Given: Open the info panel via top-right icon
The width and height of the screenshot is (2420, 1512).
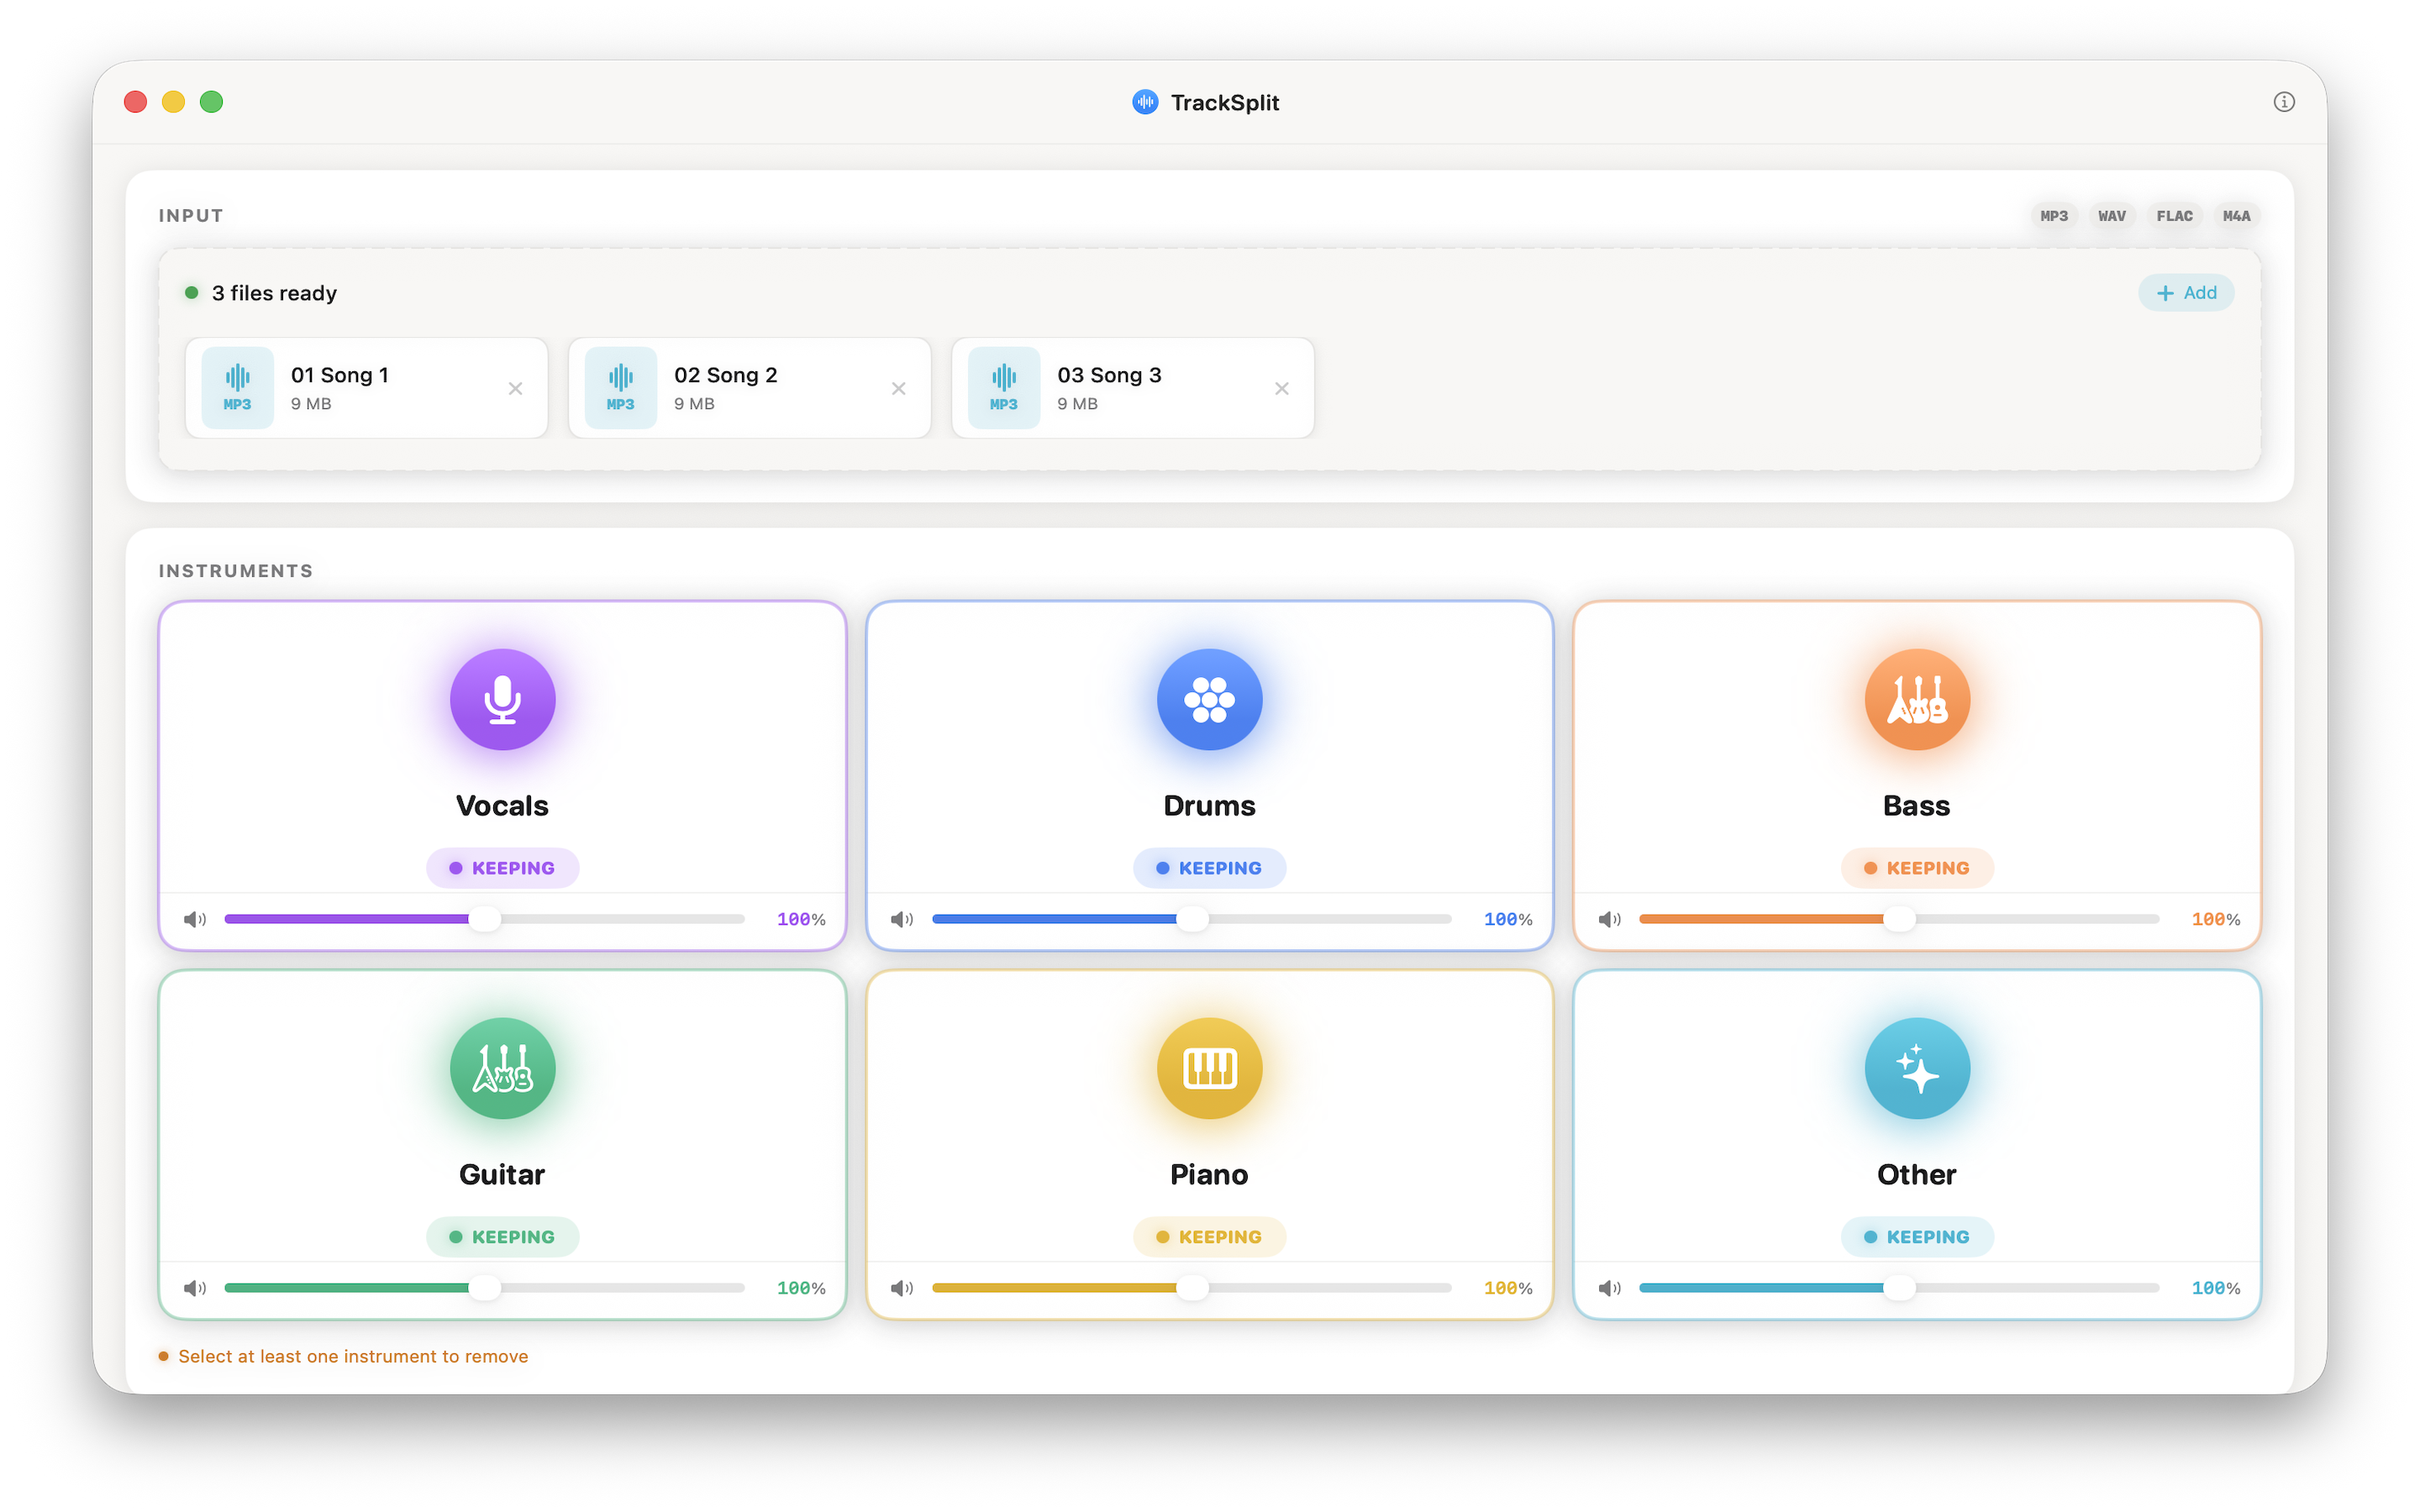Looking at the screenshot, I should [2284, 101].
